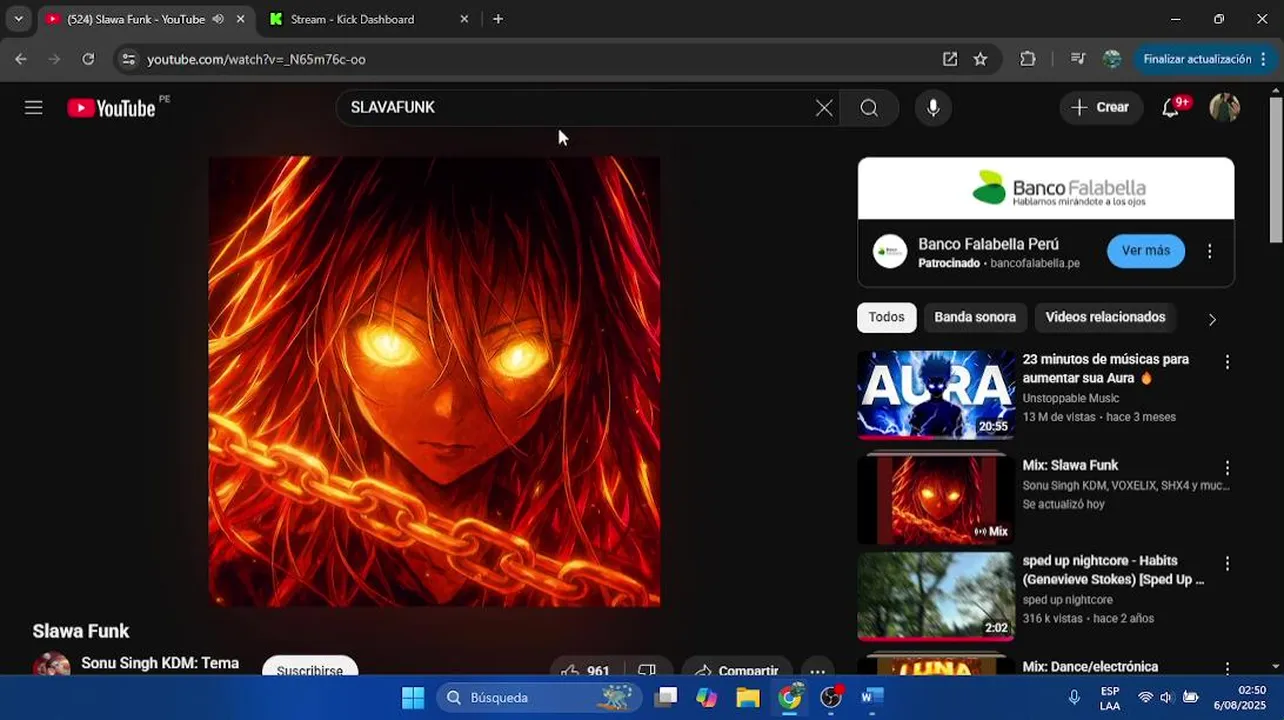Click the address bar URL
This screenshot has height=720, width=1284.
pyautogui.click(x=256, y=59)
